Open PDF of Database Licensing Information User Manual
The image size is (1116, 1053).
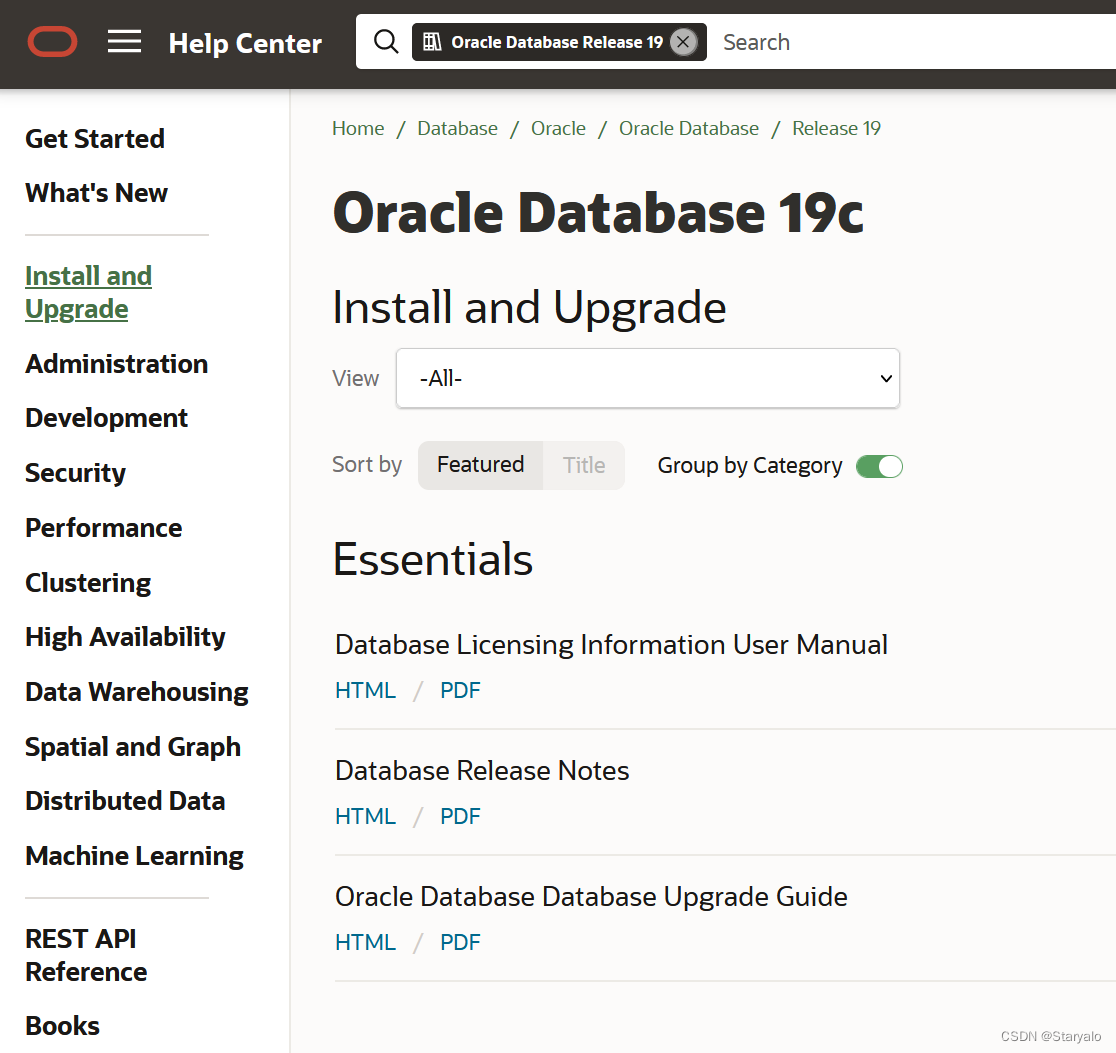tap(460, 690)
